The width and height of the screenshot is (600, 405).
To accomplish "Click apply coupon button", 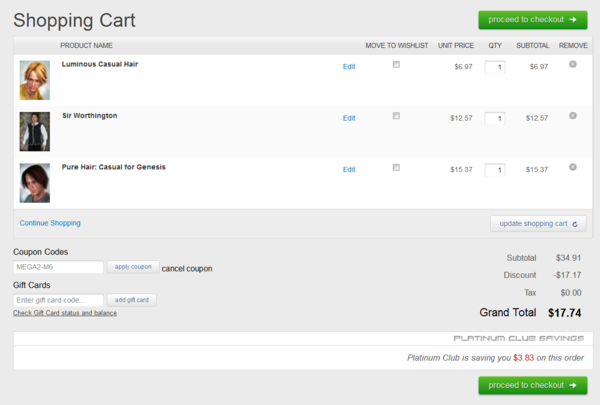I will (133, 267).
